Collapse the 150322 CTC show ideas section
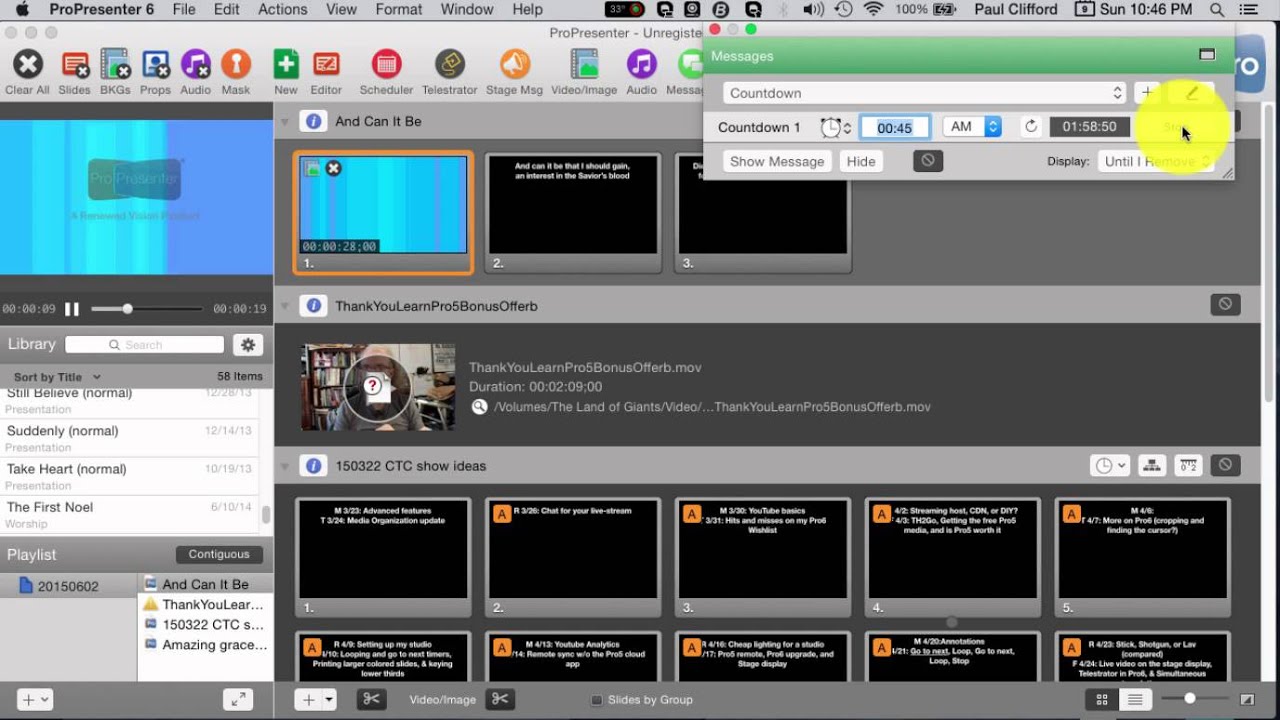 pyautogui.click(x=285, y=466)
